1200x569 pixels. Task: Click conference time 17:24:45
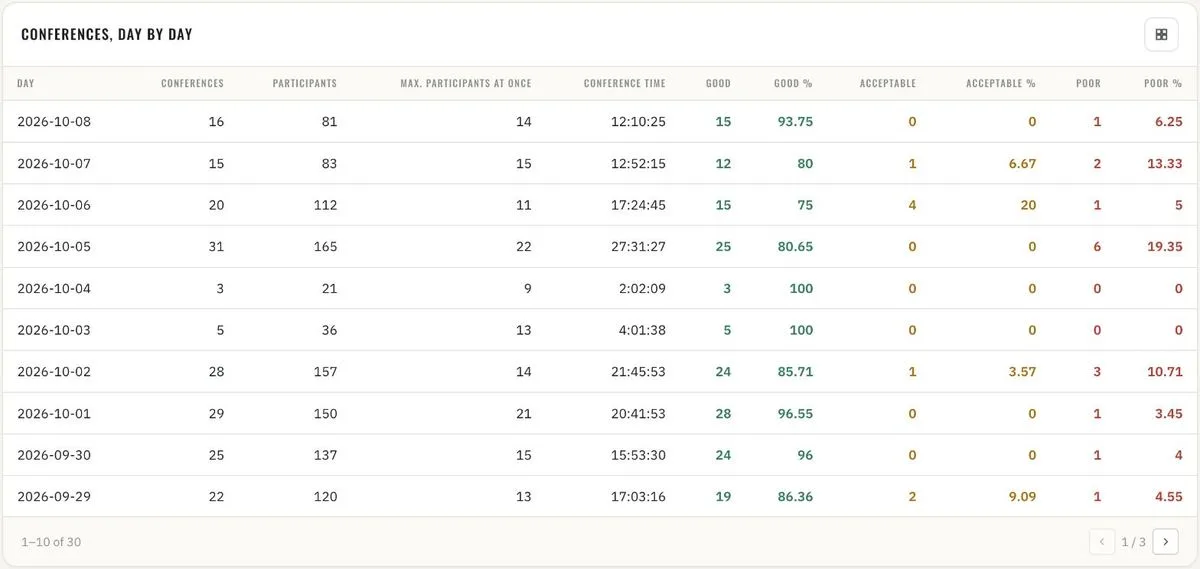click(638, 205)
